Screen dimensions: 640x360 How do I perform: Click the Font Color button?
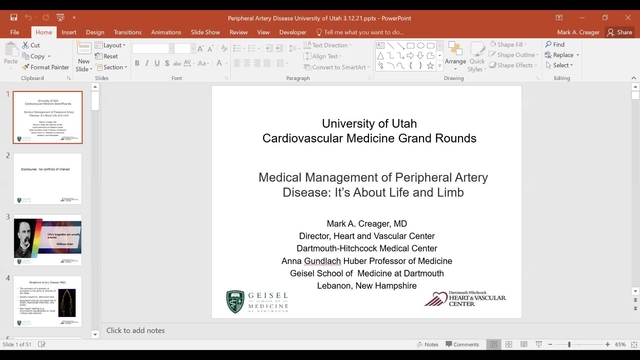click(x=219, y=63)
